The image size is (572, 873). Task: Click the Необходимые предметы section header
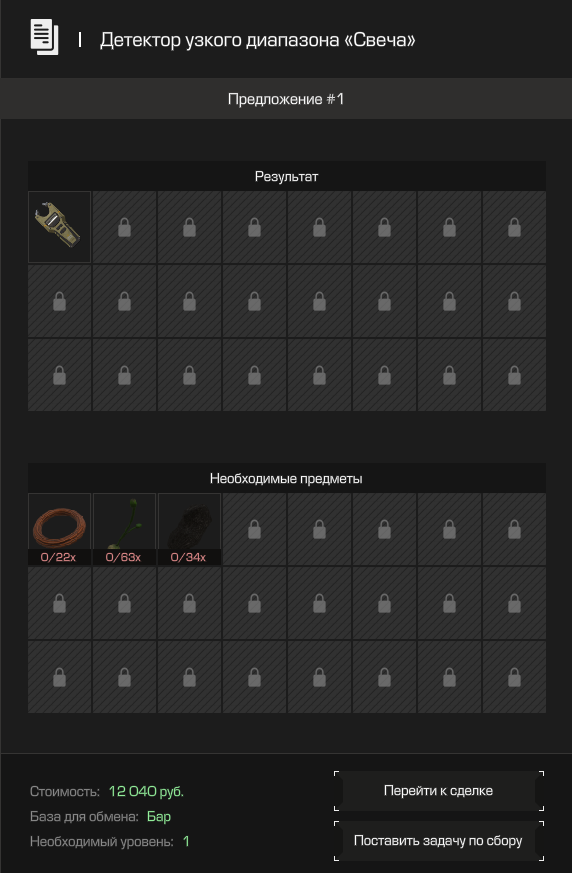click(287, 478)
